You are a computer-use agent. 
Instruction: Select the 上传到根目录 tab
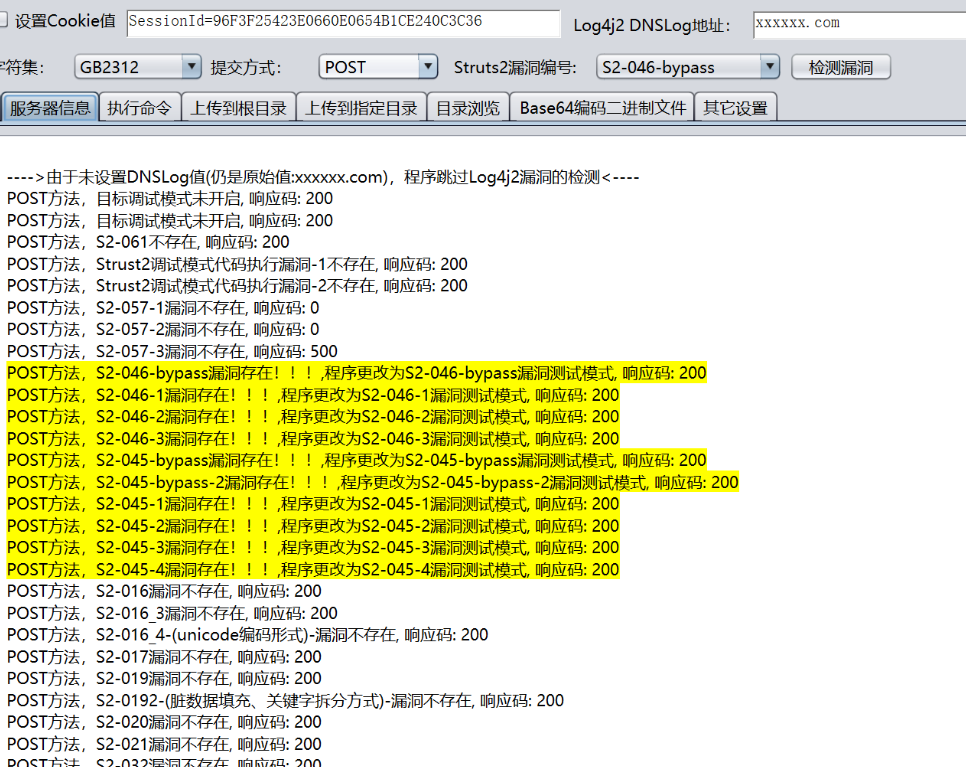pos(238,108)
